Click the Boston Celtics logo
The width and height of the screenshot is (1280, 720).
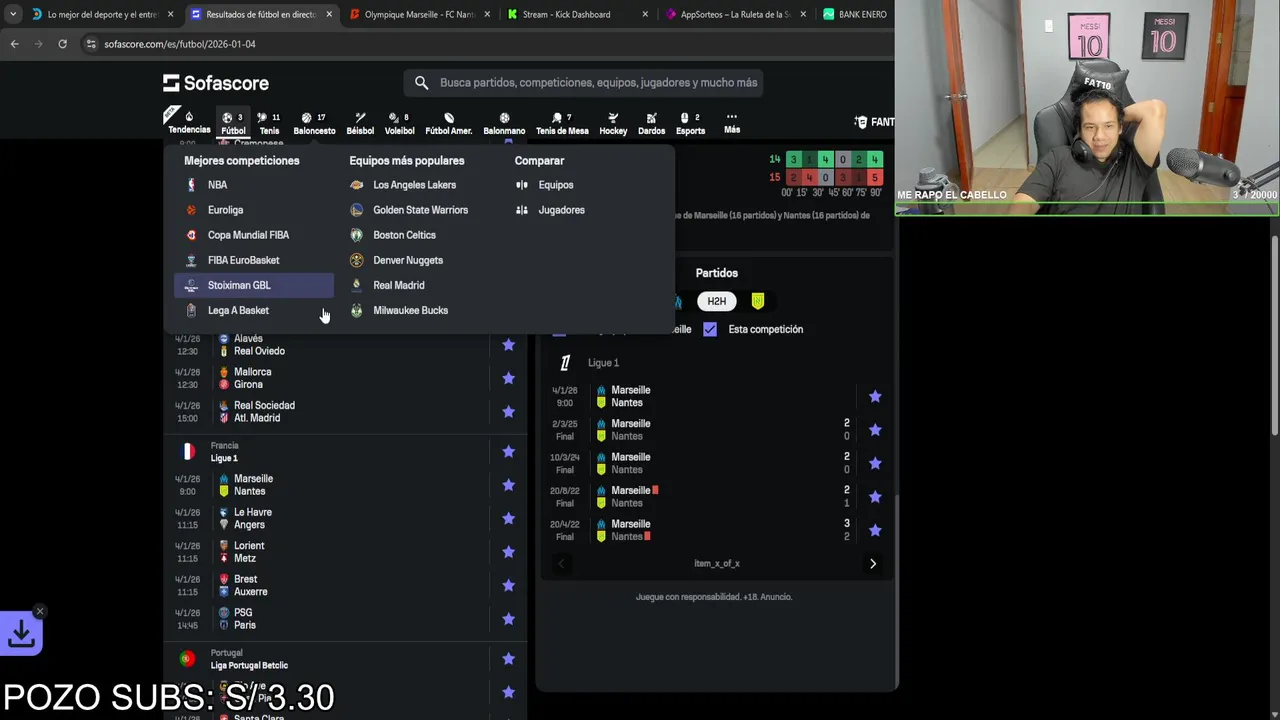pyautogui.click(x=357, y=235)
